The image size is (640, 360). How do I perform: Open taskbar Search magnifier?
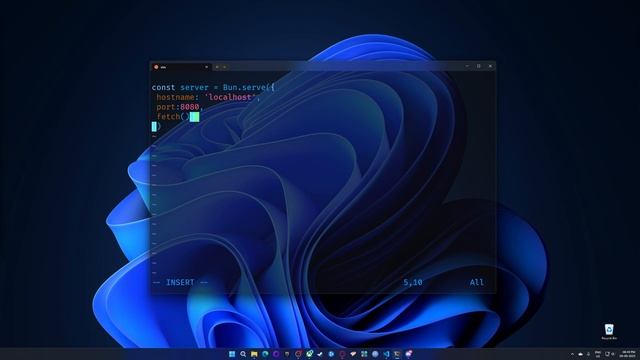243,354
